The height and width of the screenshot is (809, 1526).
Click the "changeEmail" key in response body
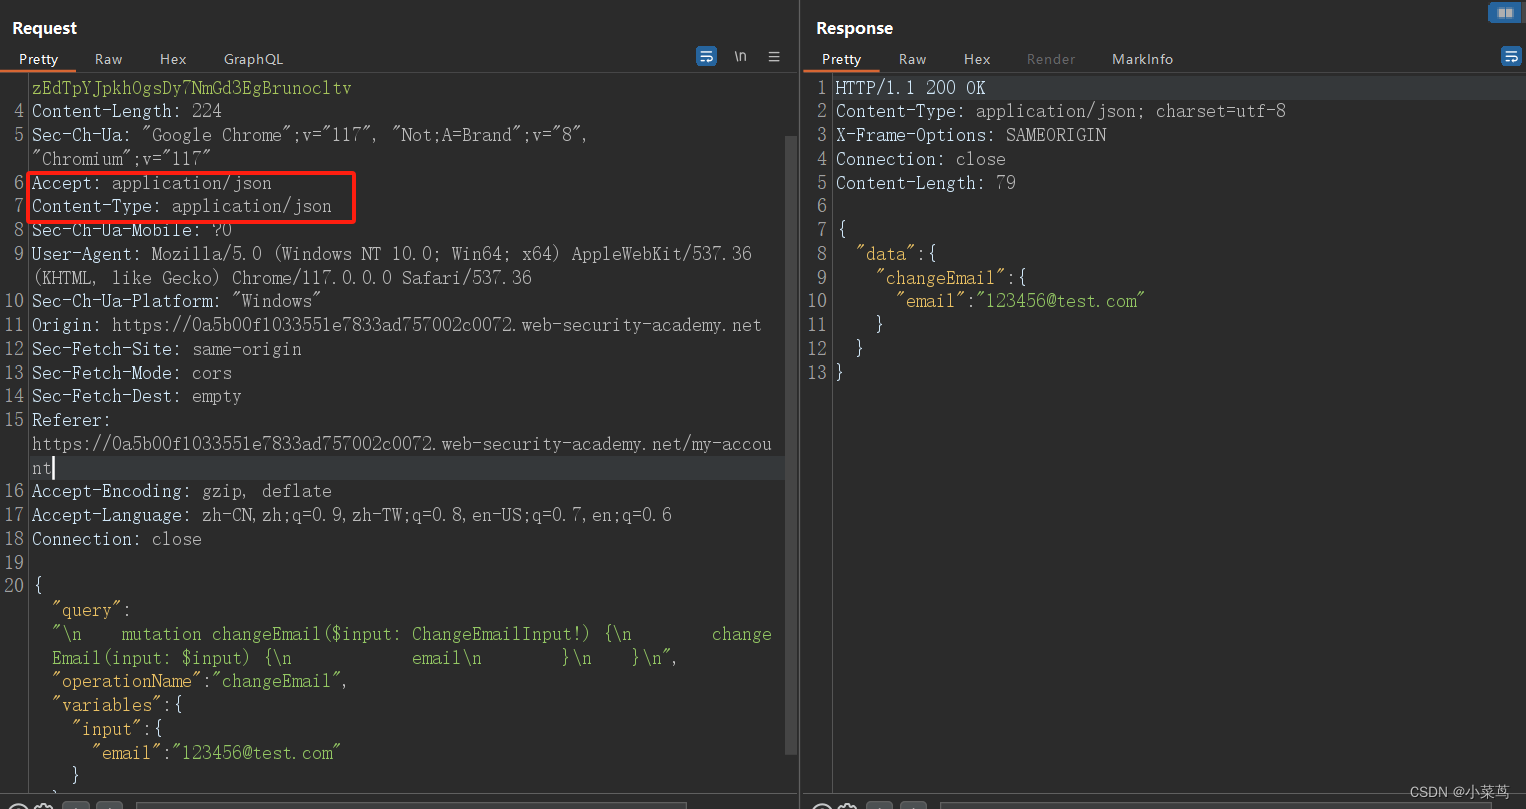coord(941,278)
